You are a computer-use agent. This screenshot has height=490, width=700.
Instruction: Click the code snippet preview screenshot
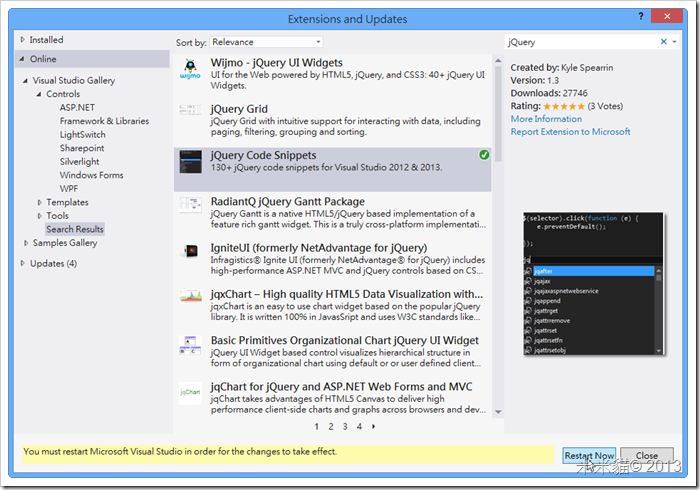point(593,284)
